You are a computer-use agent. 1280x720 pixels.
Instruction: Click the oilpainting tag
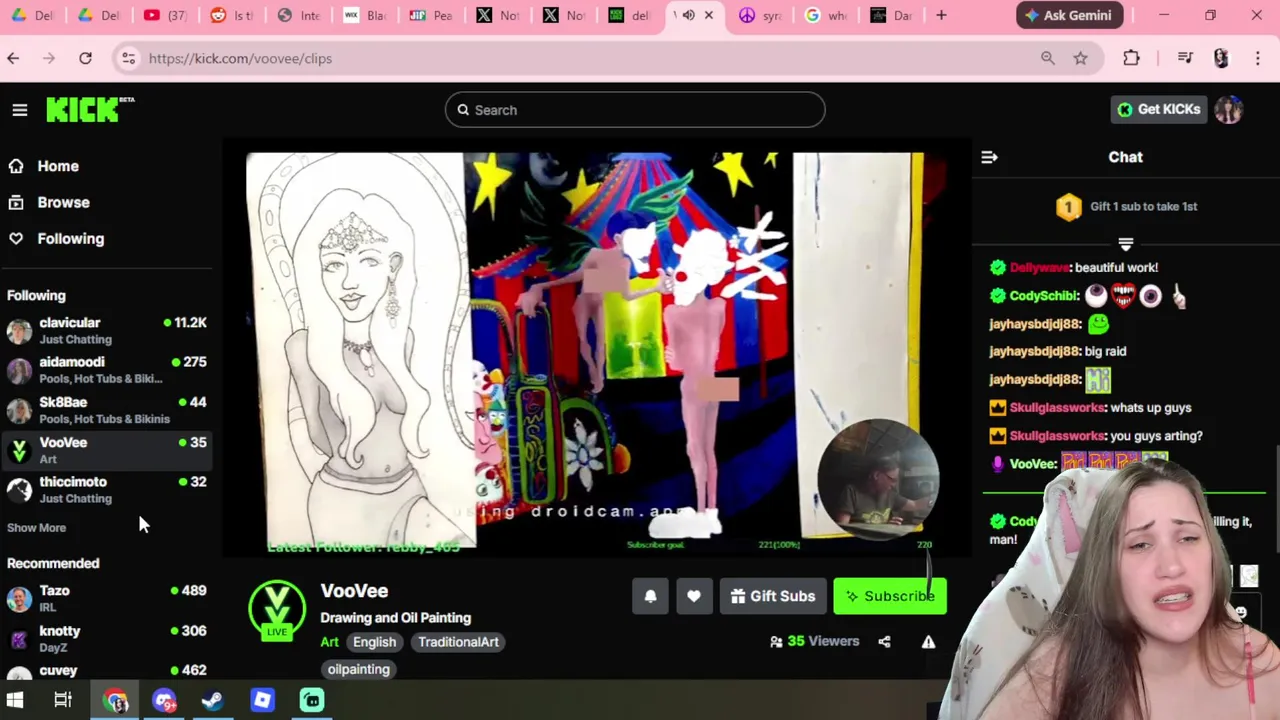point(358,669)
